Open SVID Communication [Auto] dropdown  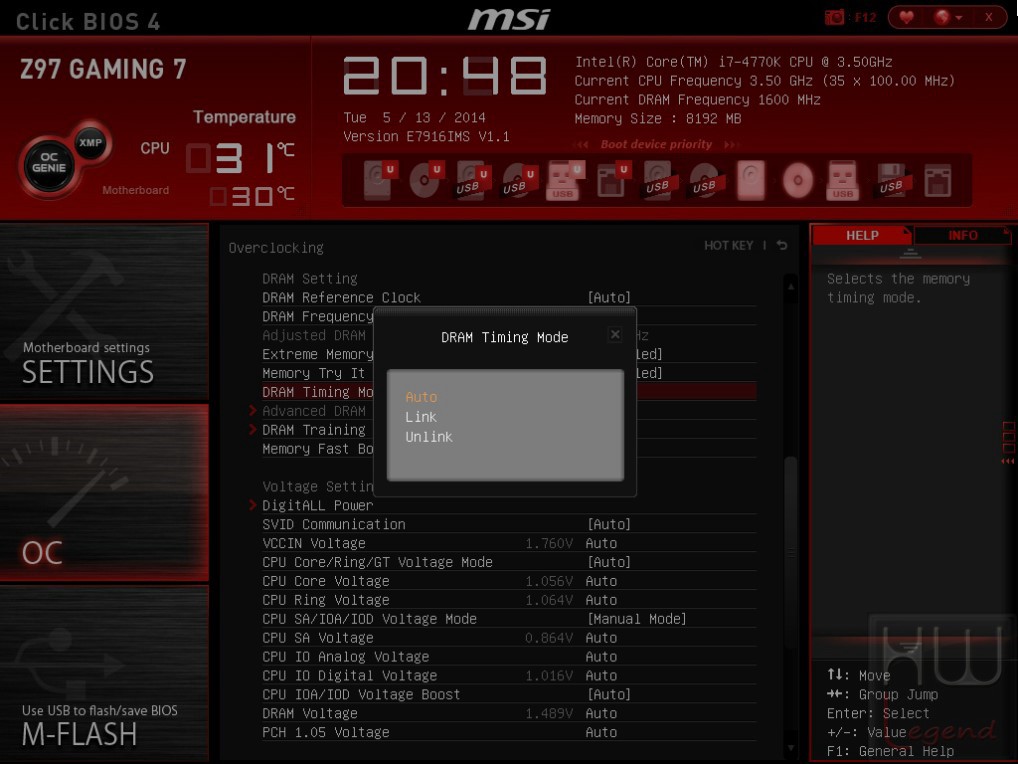[x=609, y=524]
